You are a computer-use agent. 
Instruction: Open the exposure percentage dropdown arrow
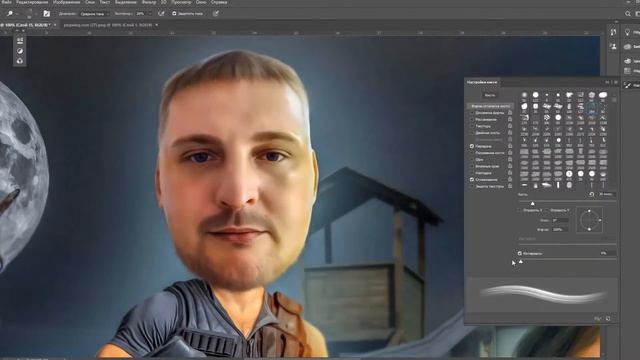pyautogui.click(x=149, y=14)
